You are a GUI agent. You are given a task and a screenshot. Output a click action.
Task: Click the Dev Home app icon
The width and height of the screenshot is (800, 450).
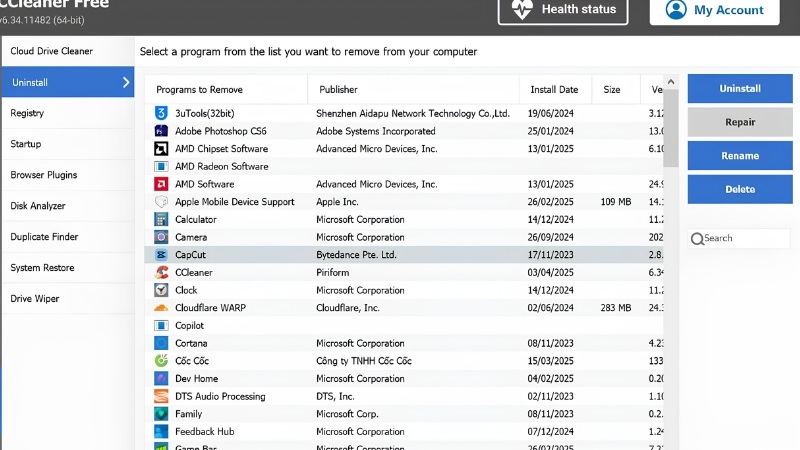tap(161, 379)
